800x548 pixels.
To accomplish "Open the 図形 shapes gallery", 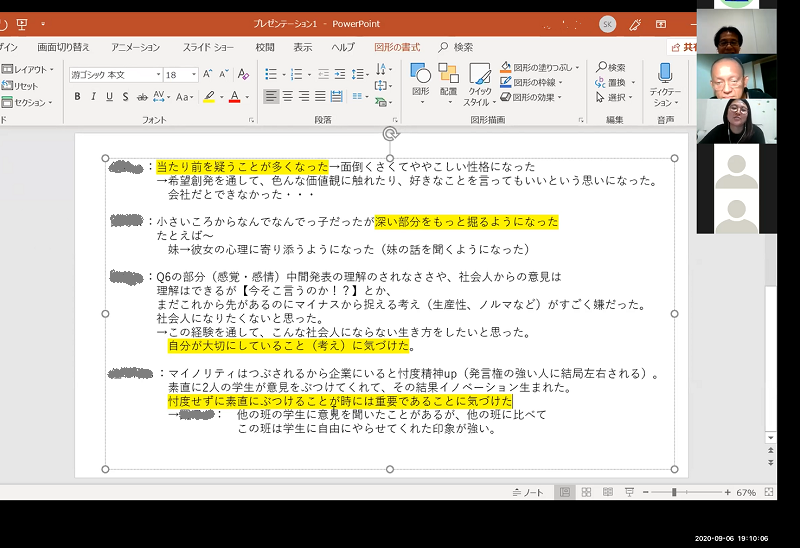I will pos(420,80).
